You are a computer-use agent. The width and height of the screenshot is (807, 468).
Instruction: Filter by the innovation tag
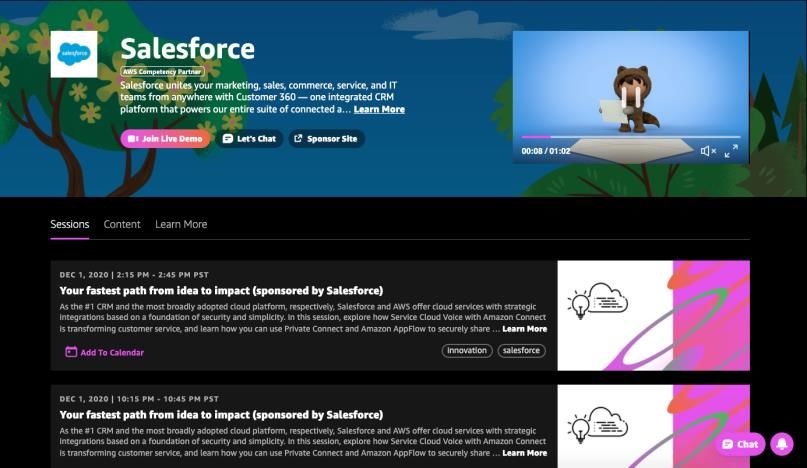[467, 351]
